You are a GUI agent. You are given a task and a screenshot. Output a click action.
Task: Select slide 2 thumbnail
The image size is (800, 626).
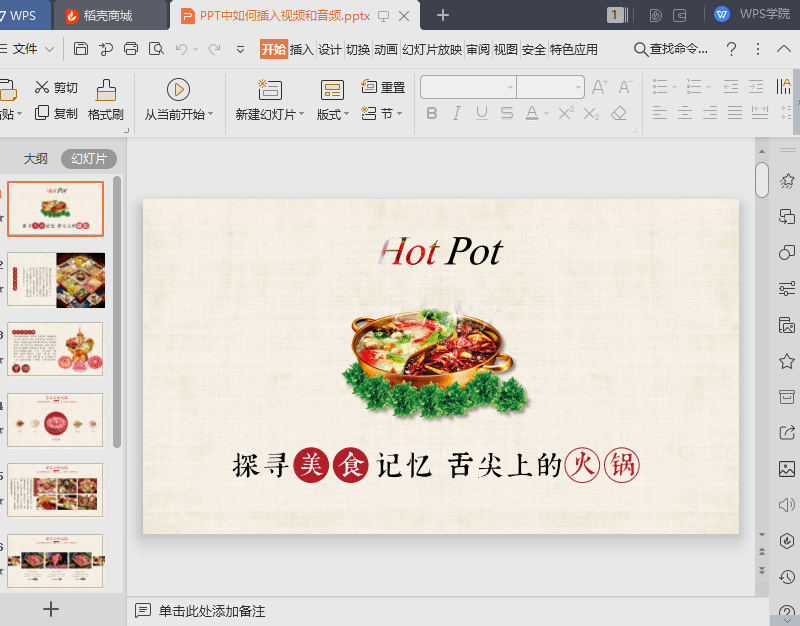56,280
